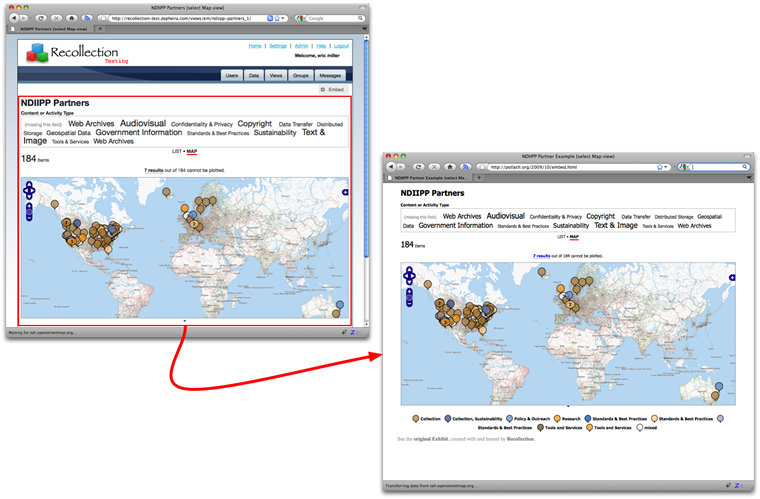The image size is (760, 499).
Task: Open the Data tab in Recollection
Action: pyautogui.click(x=254, y=76)
